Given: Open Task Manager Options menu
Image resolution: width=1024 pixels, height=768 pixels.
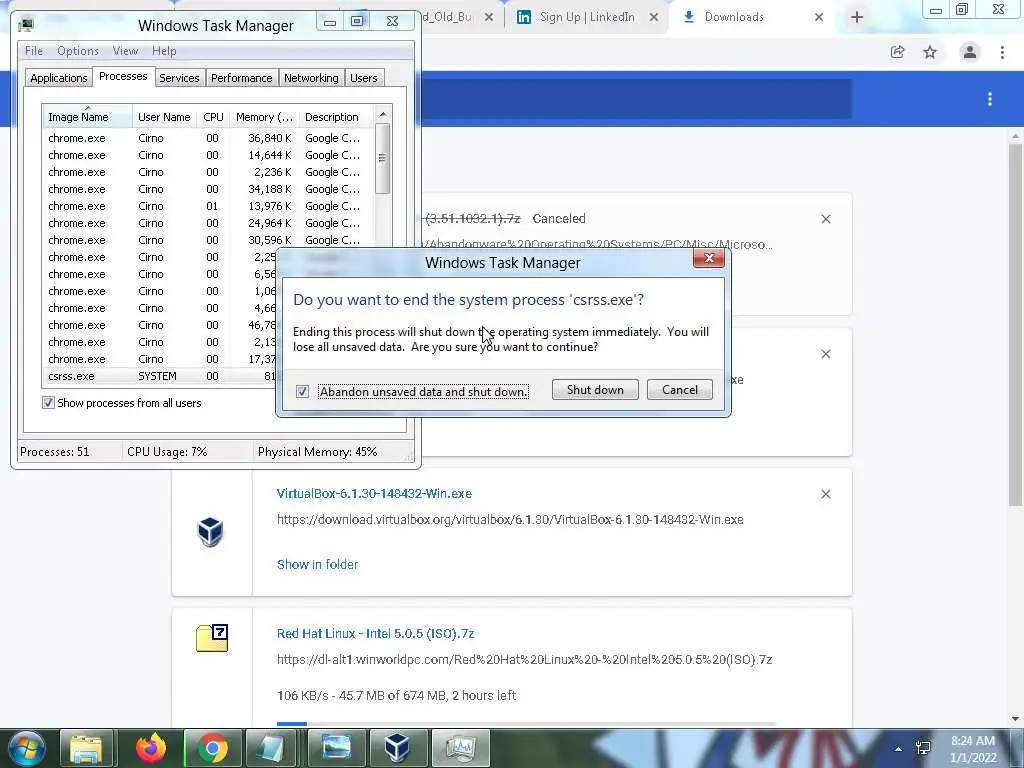Looking at the screenshot, I should pyautogui.click(x=78, y=51).
